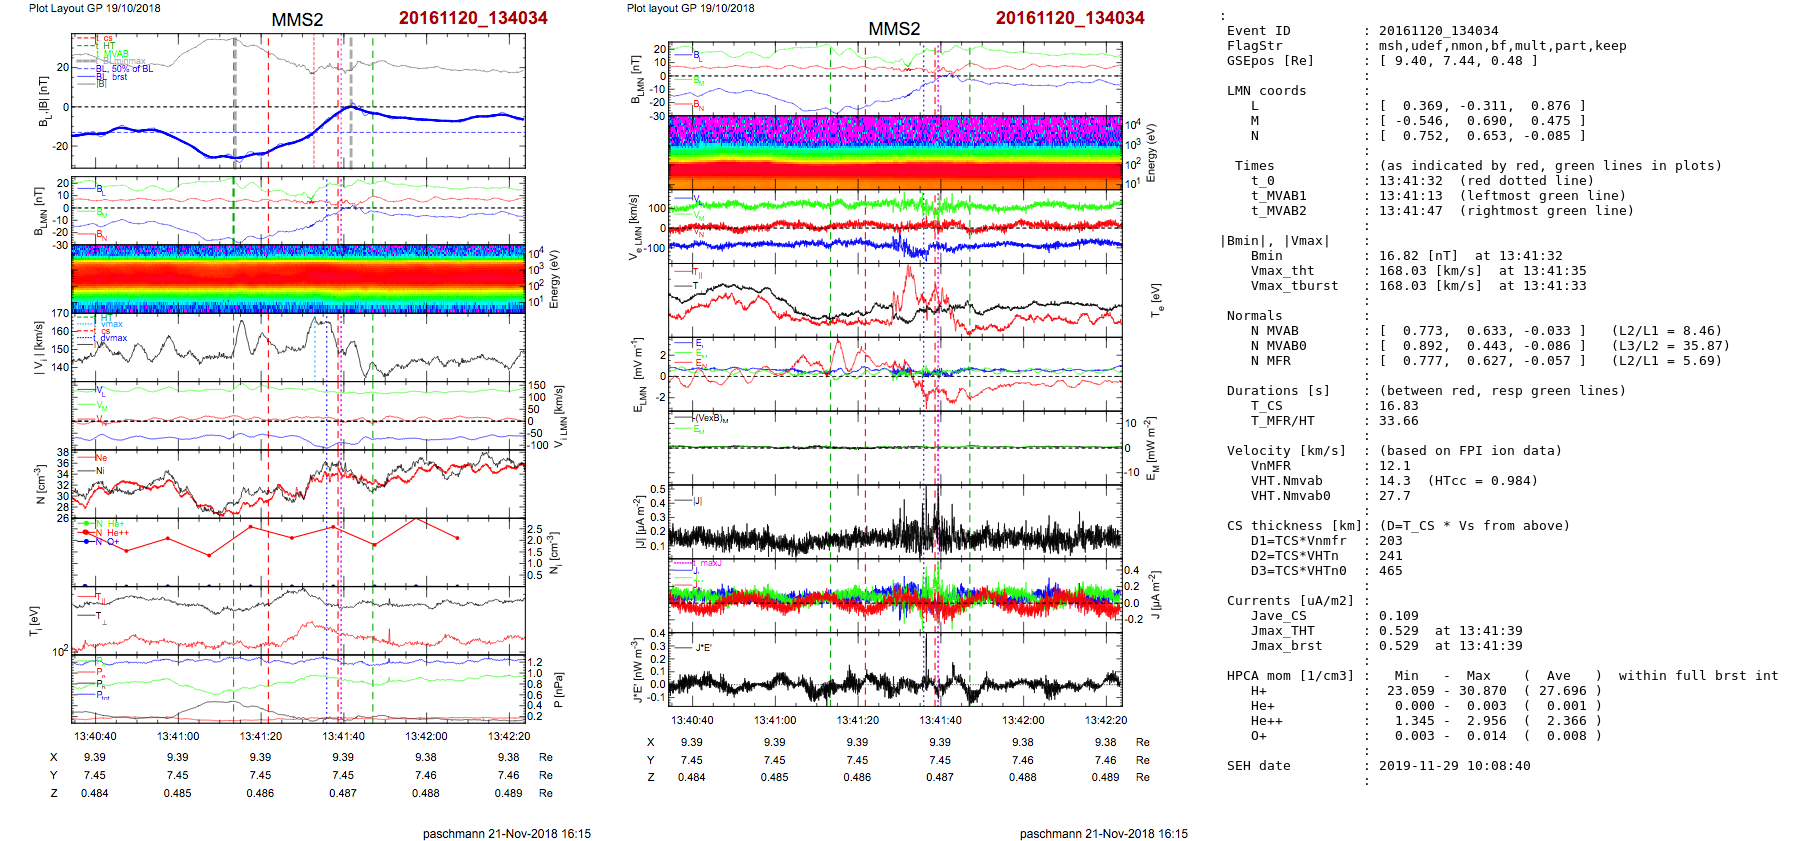The image size is (1804, 841).
Task: Click the 13:42:00 time tick under the right plot
Action: click(x=1022, y=720)
